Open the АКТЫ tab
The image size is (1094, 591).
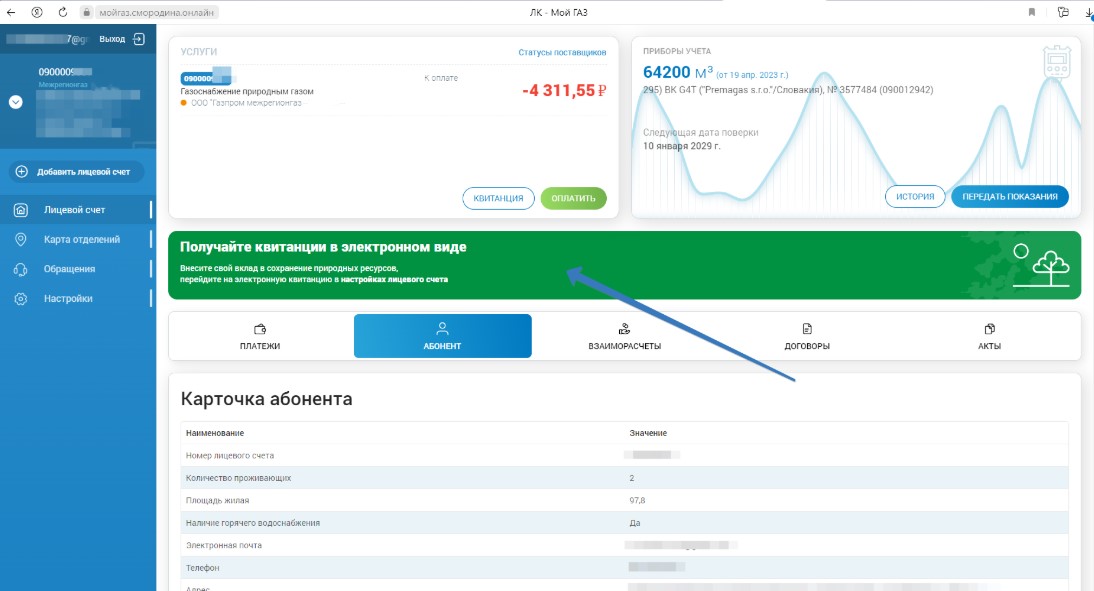coord(989,336)
